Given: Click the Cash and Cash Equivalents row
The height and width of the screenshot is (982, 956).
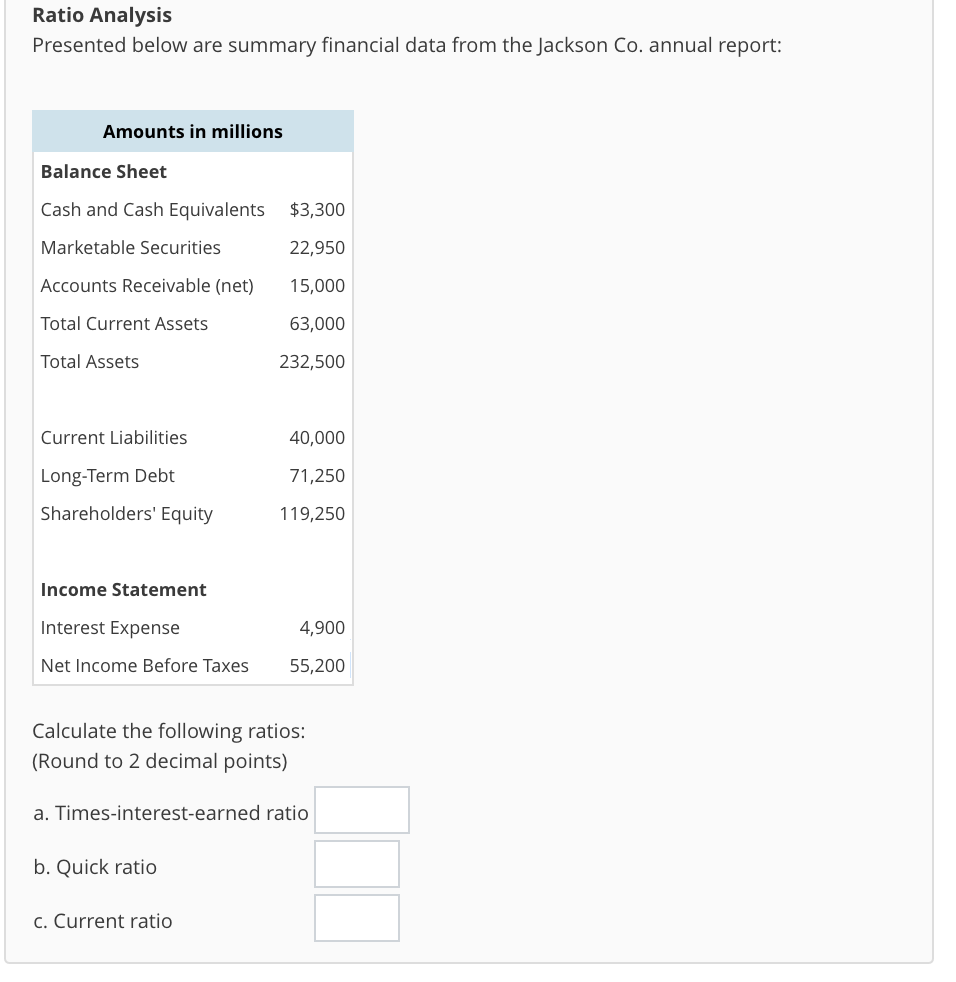Looking at the screenshot, I should tap(152, 209).
